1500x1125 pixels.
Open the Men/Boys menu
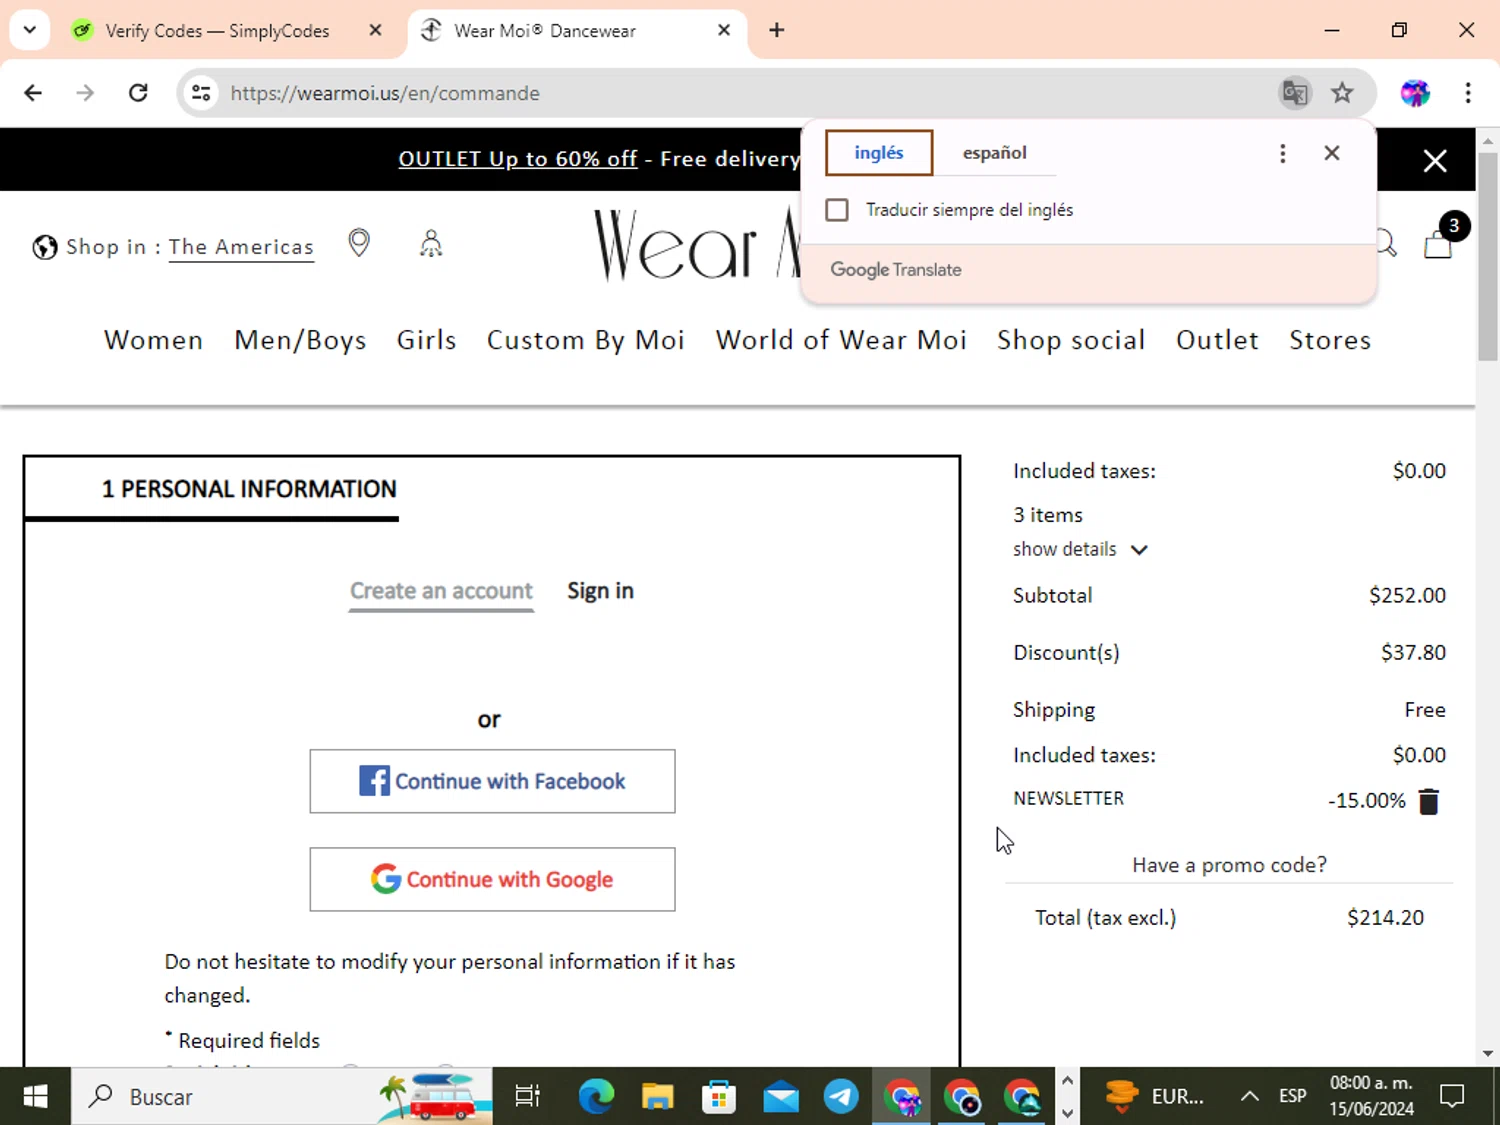(300, 340)
